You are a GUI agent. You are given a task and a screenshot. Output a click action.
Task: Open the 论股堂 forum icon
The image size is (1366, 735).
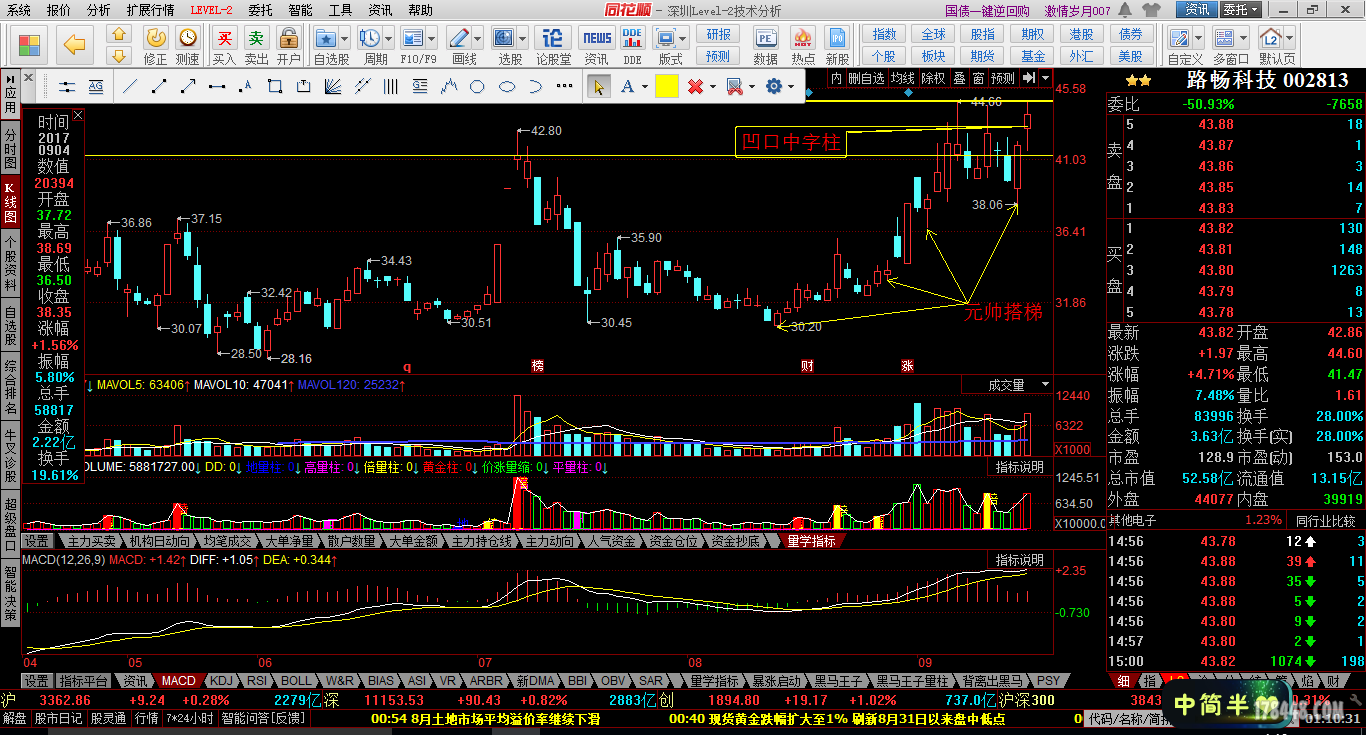553,45
